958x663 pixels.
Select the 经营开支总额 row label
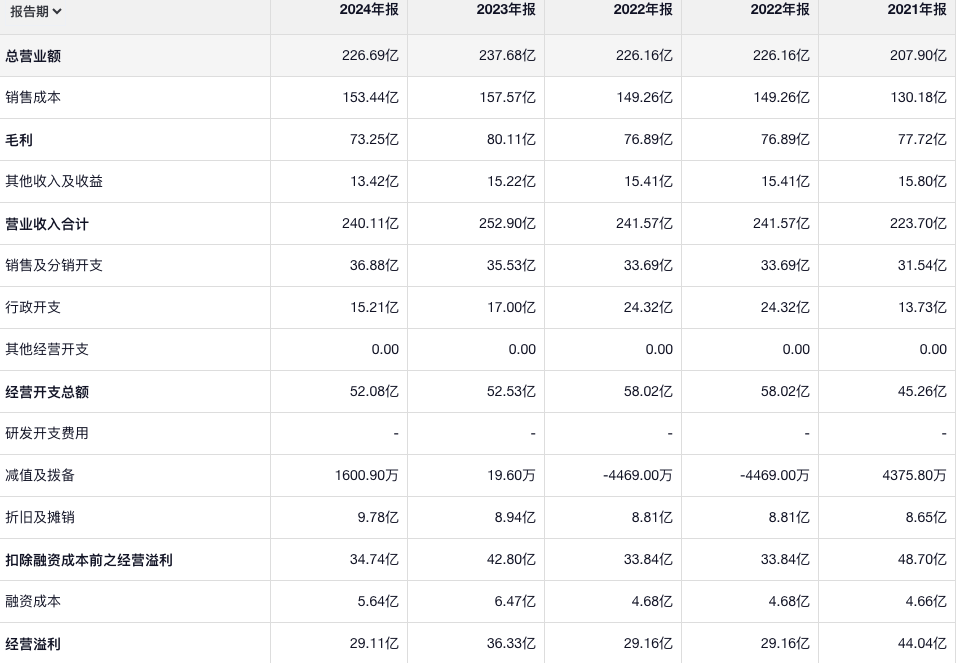click(47, 392)
